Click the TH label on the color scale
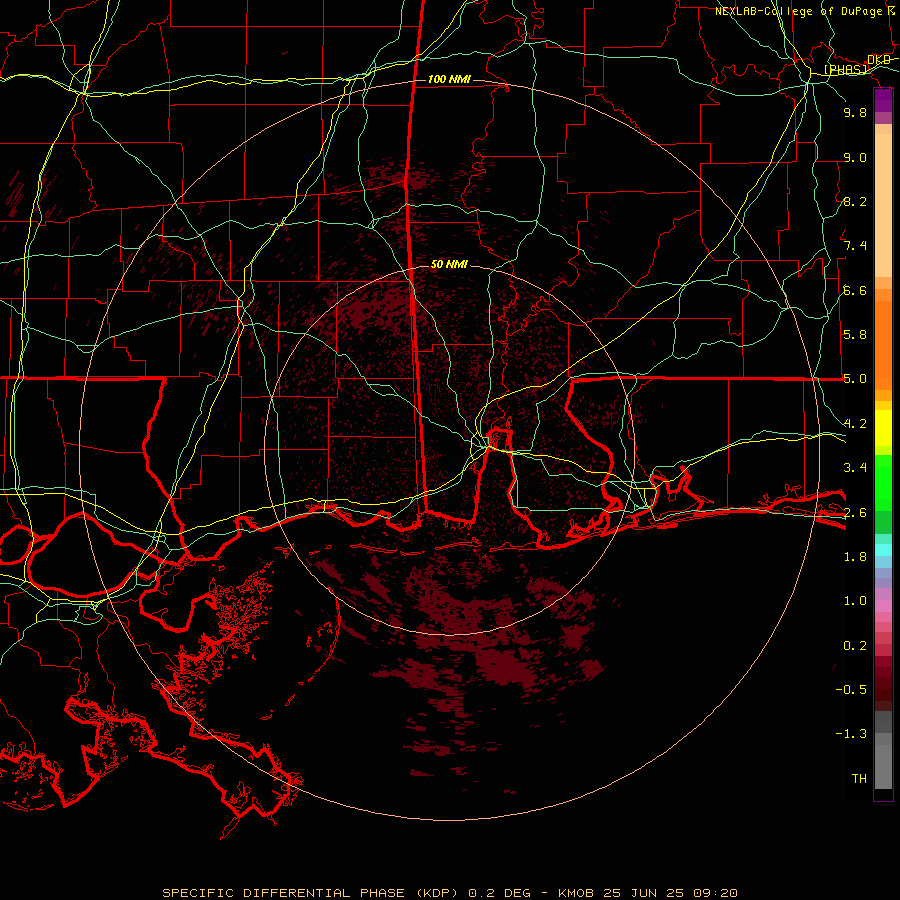 (859, 779)
